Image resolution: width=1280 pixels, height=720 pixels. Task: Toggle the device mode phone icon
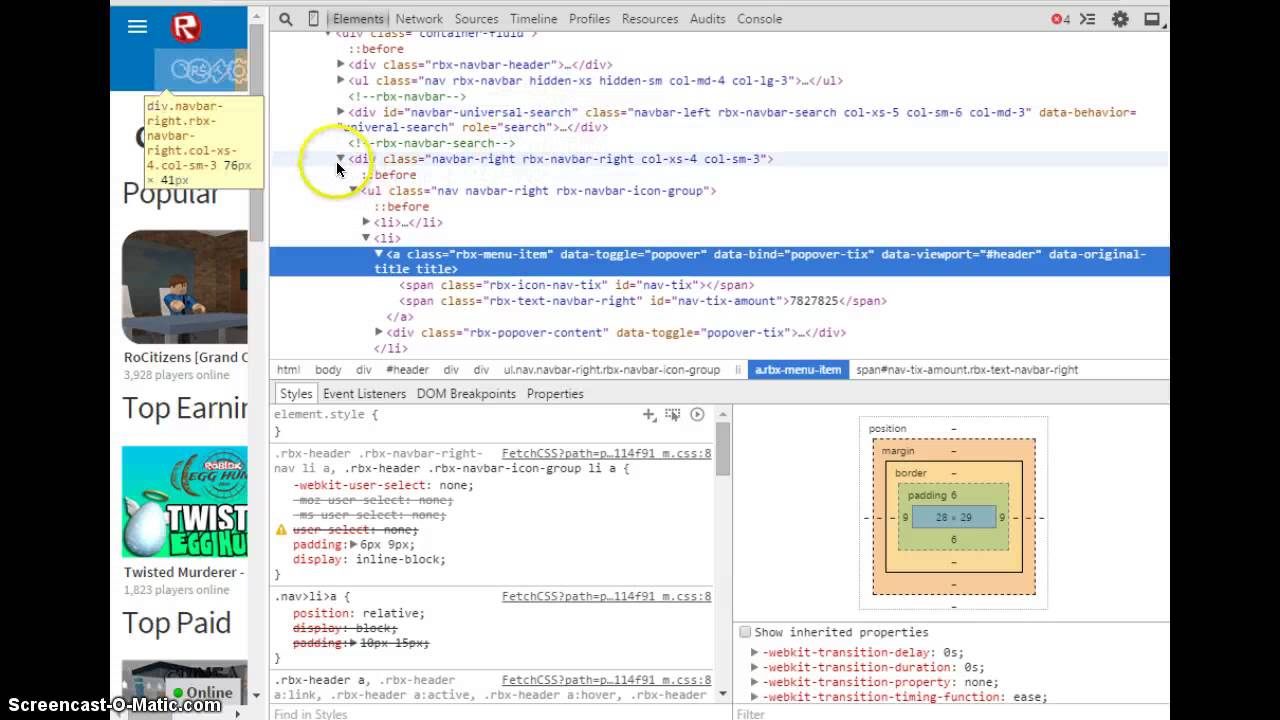313,19
